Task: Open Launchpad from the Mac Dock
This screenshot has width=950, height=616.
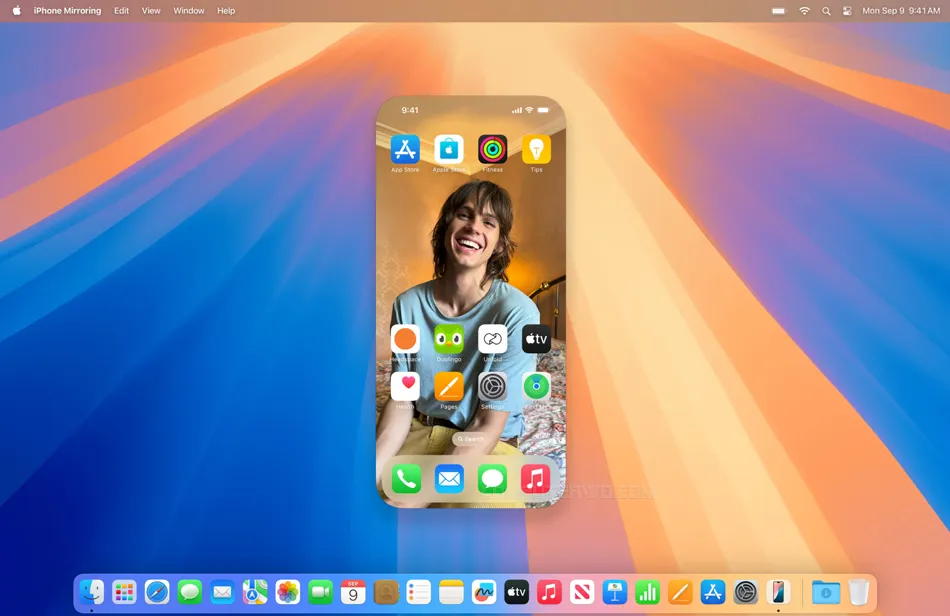Action: (124, 592)
